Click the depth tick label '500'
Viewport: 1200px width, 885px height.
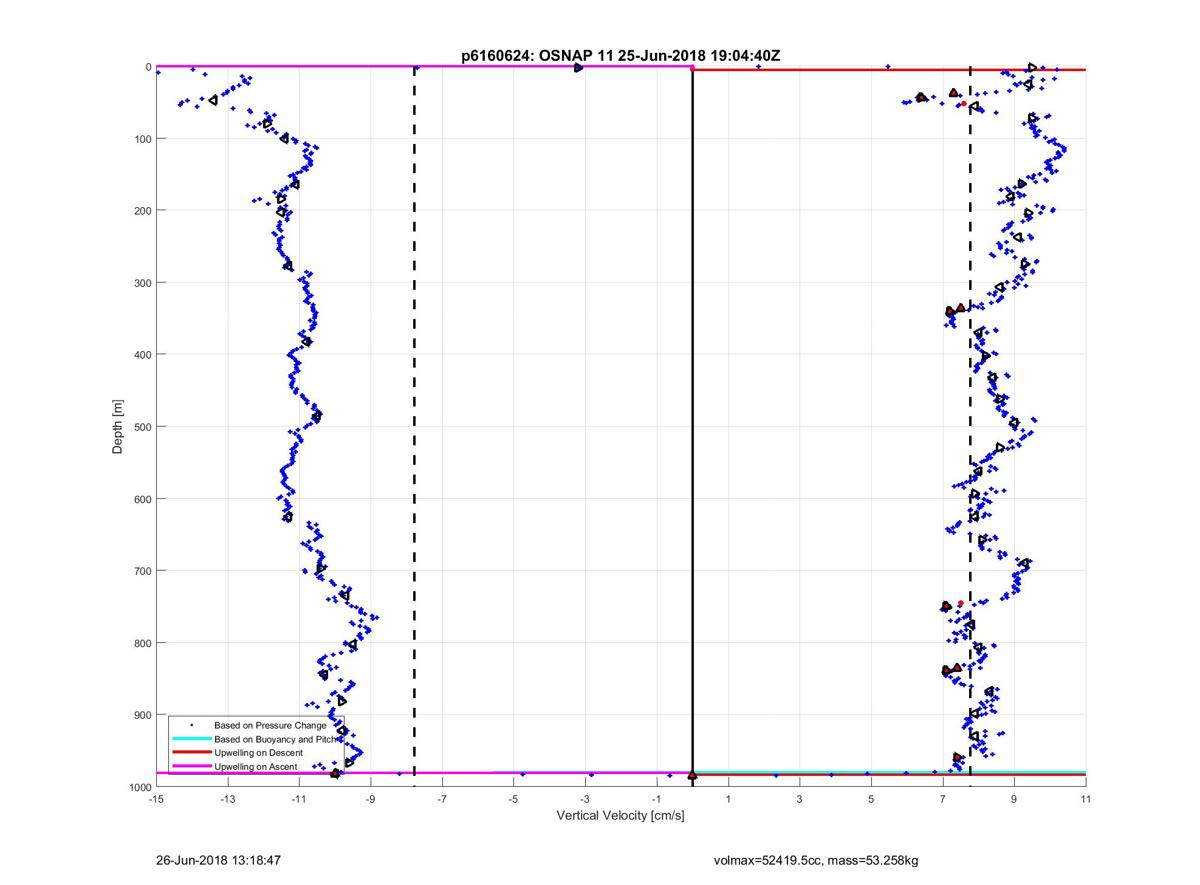pos(142,426)
